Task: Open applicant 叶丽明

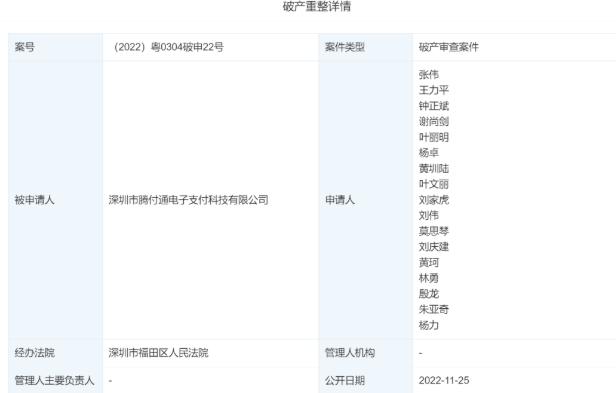Action: pyautogui.click(x=434, y=137)
